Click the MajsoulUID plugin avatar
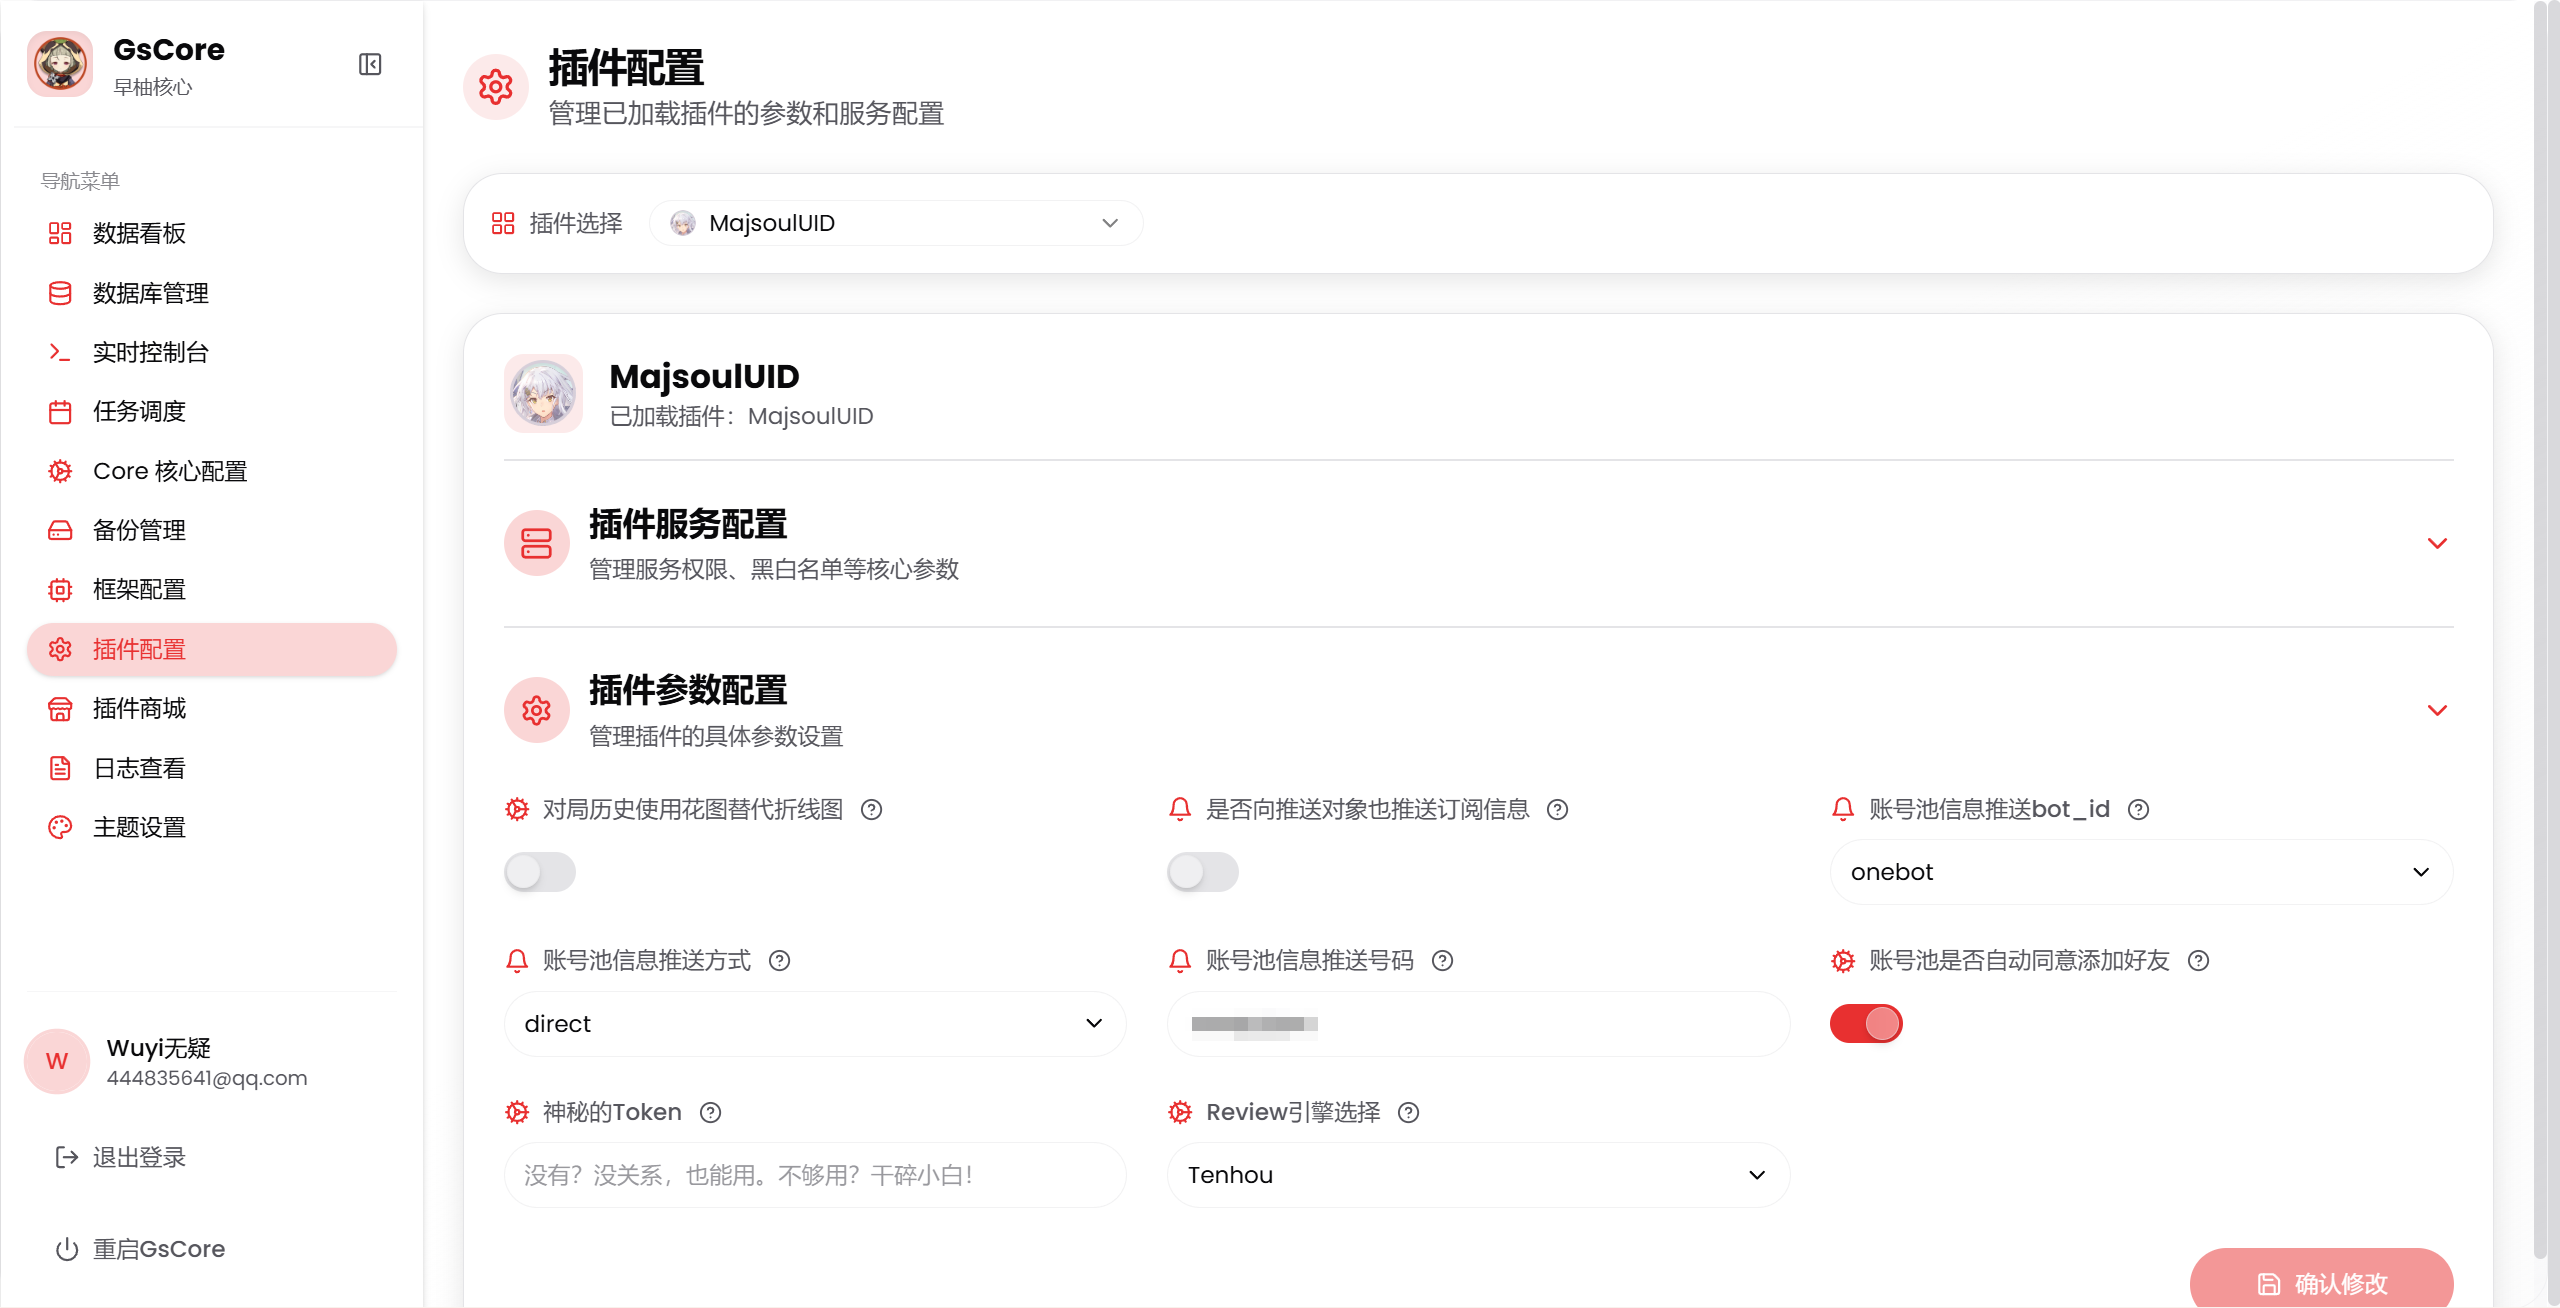2560x1308 pixels. (x=543, y=393)
